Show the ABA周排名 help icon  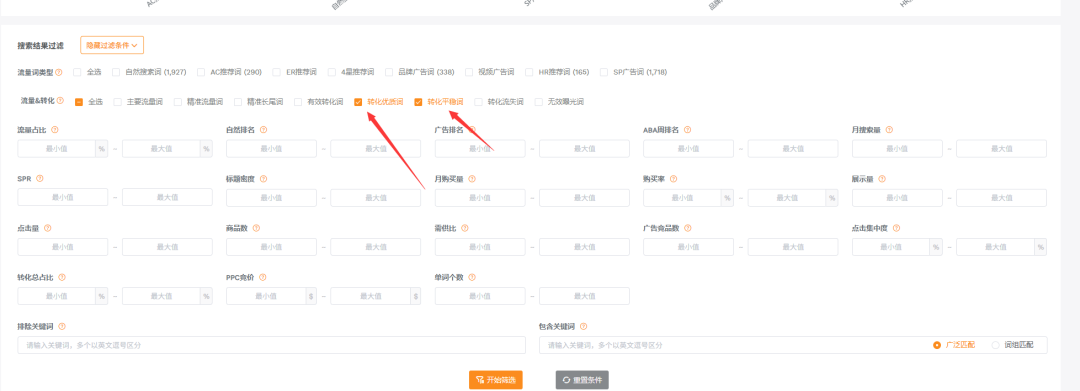[687, 129]
